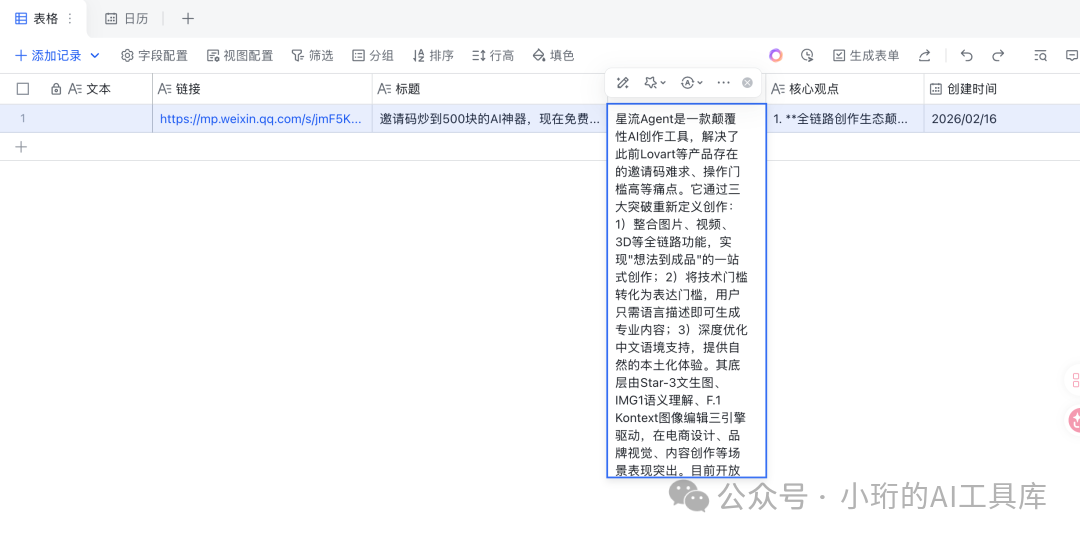Open 视图配置 settings
The width and height of the screenshot is (1080, 539).
click(240, 56)
